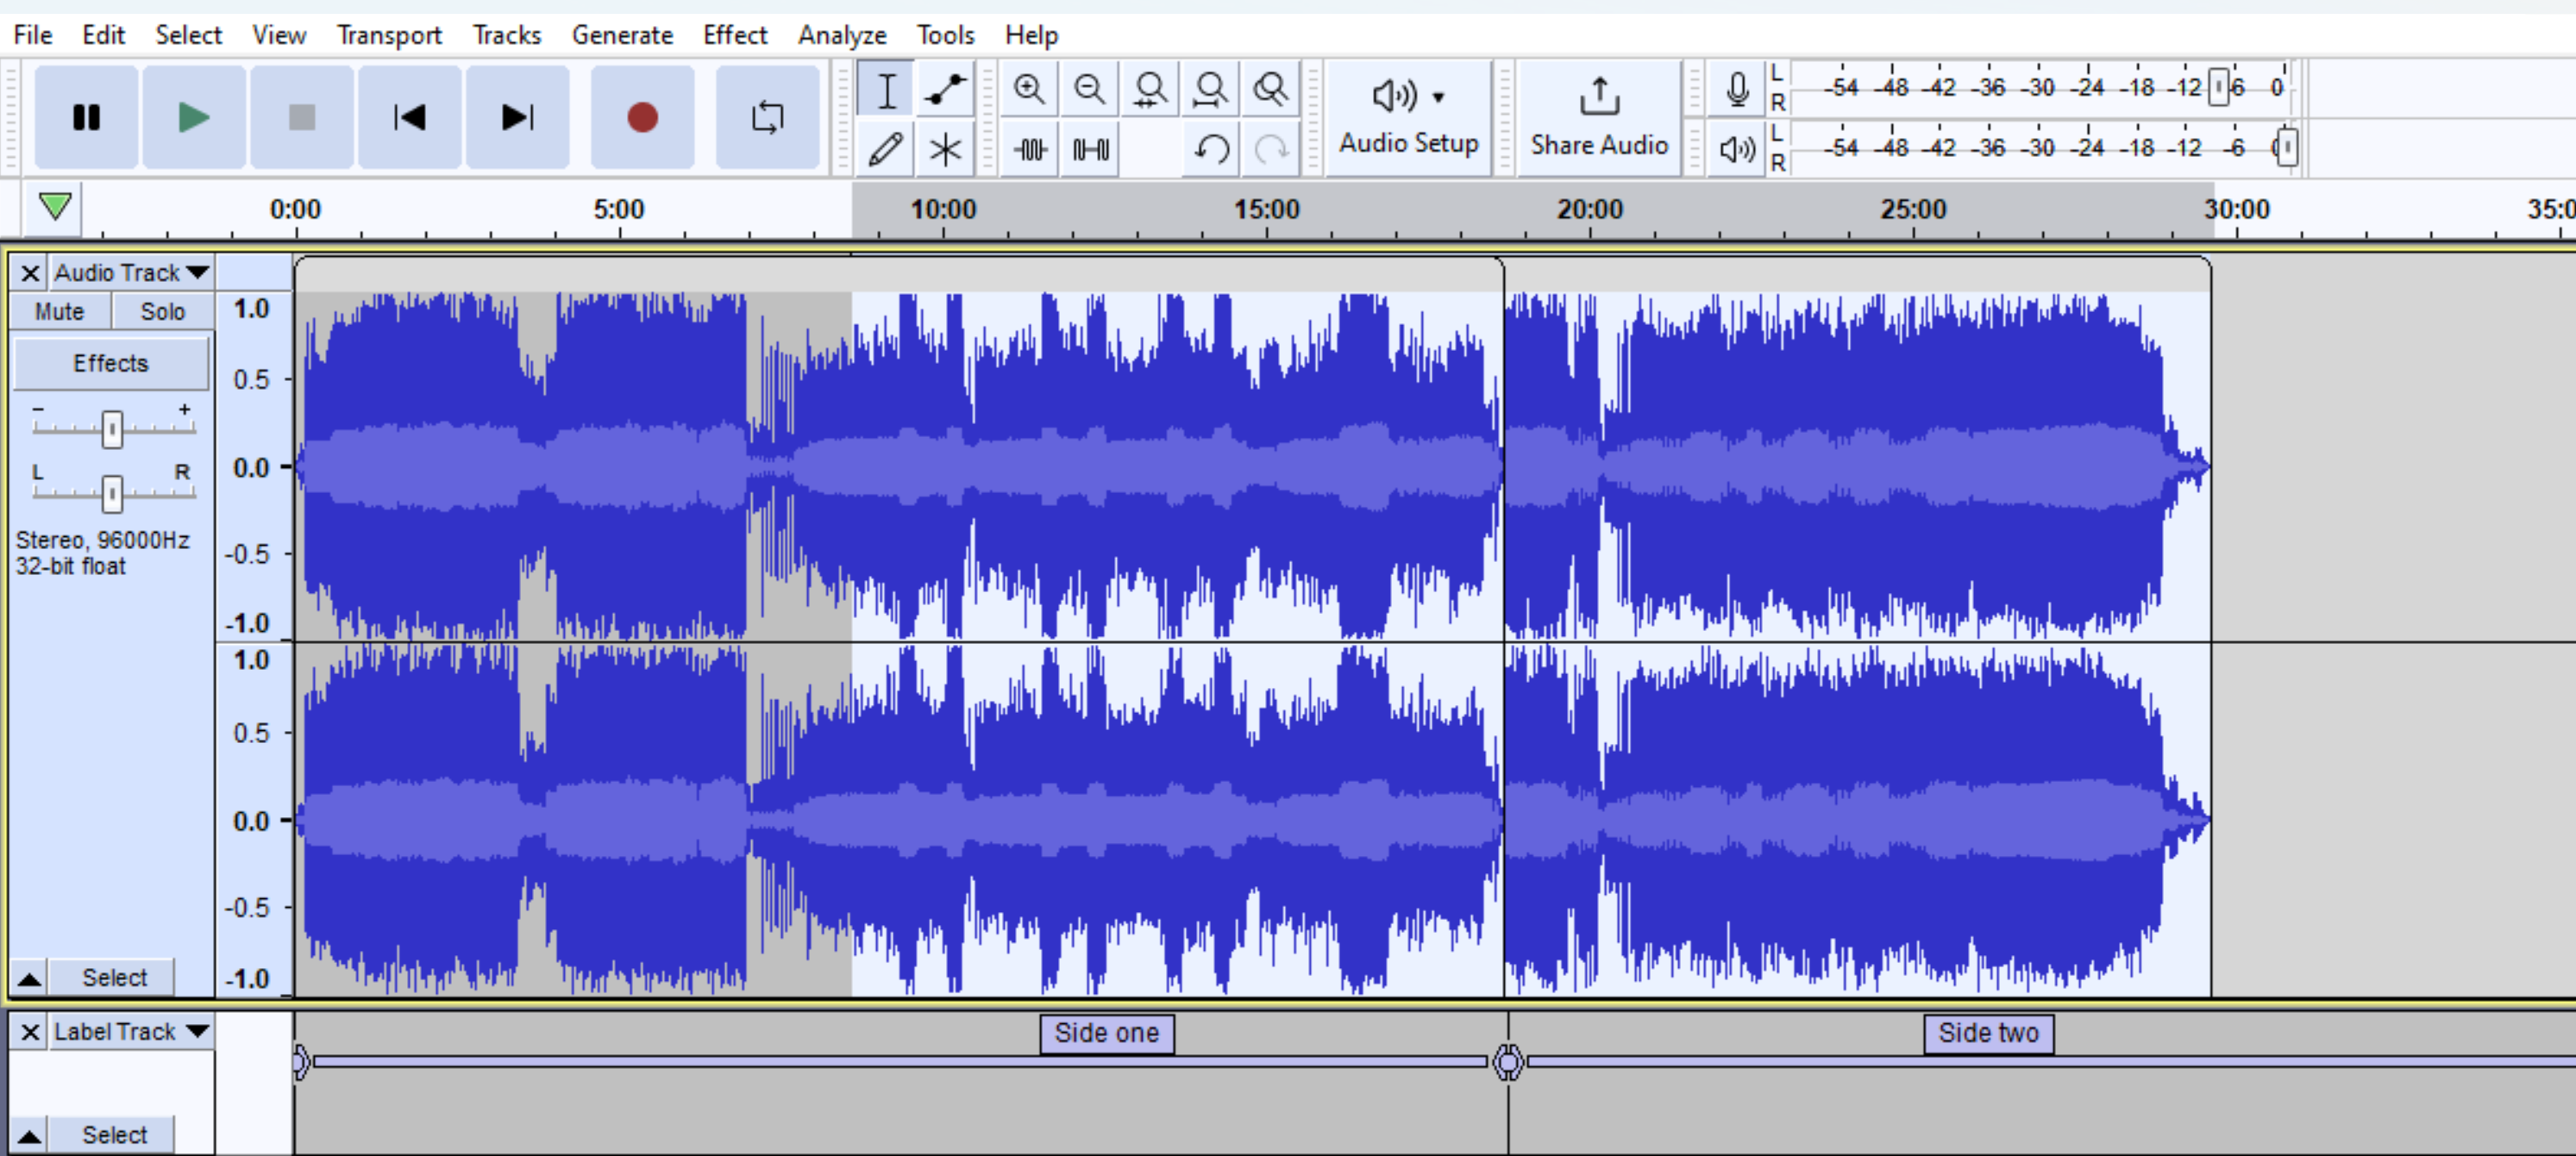Click Silence audio selection icon

pos(1090,150)
